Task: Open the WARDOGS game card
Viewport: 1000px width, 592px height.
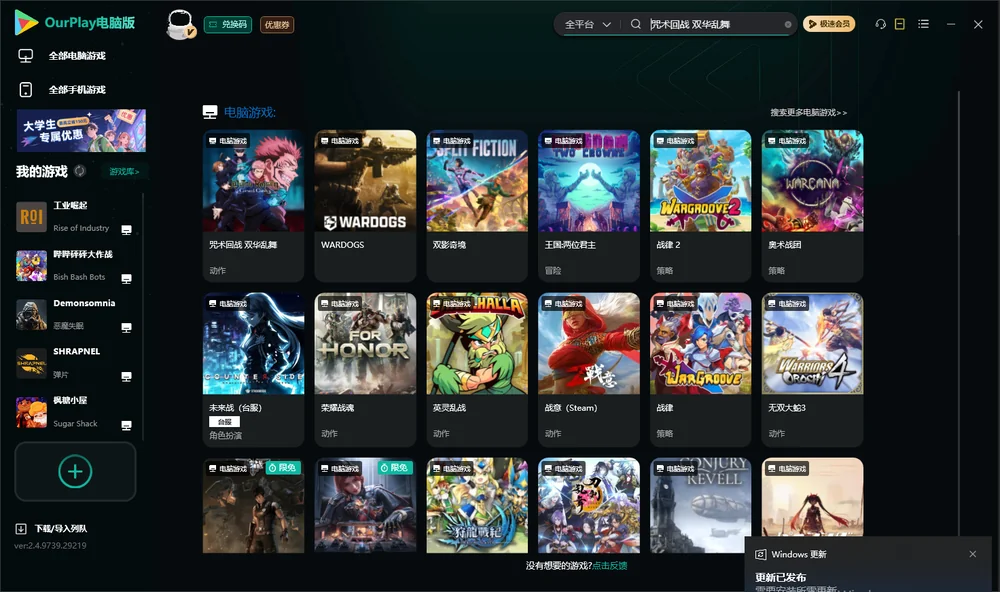Action: [365, 205]
